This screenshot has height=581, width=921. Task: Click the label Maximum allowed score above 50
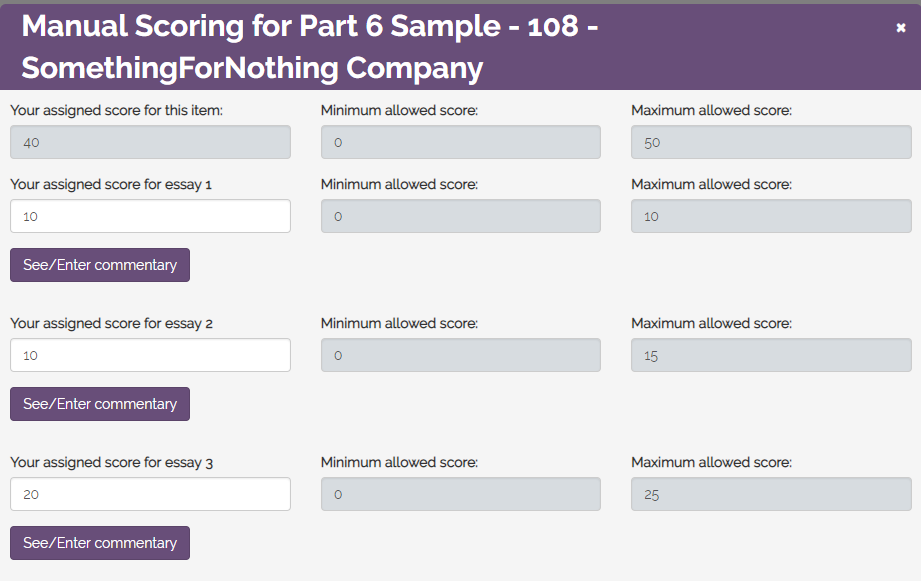tap(704, 110)
